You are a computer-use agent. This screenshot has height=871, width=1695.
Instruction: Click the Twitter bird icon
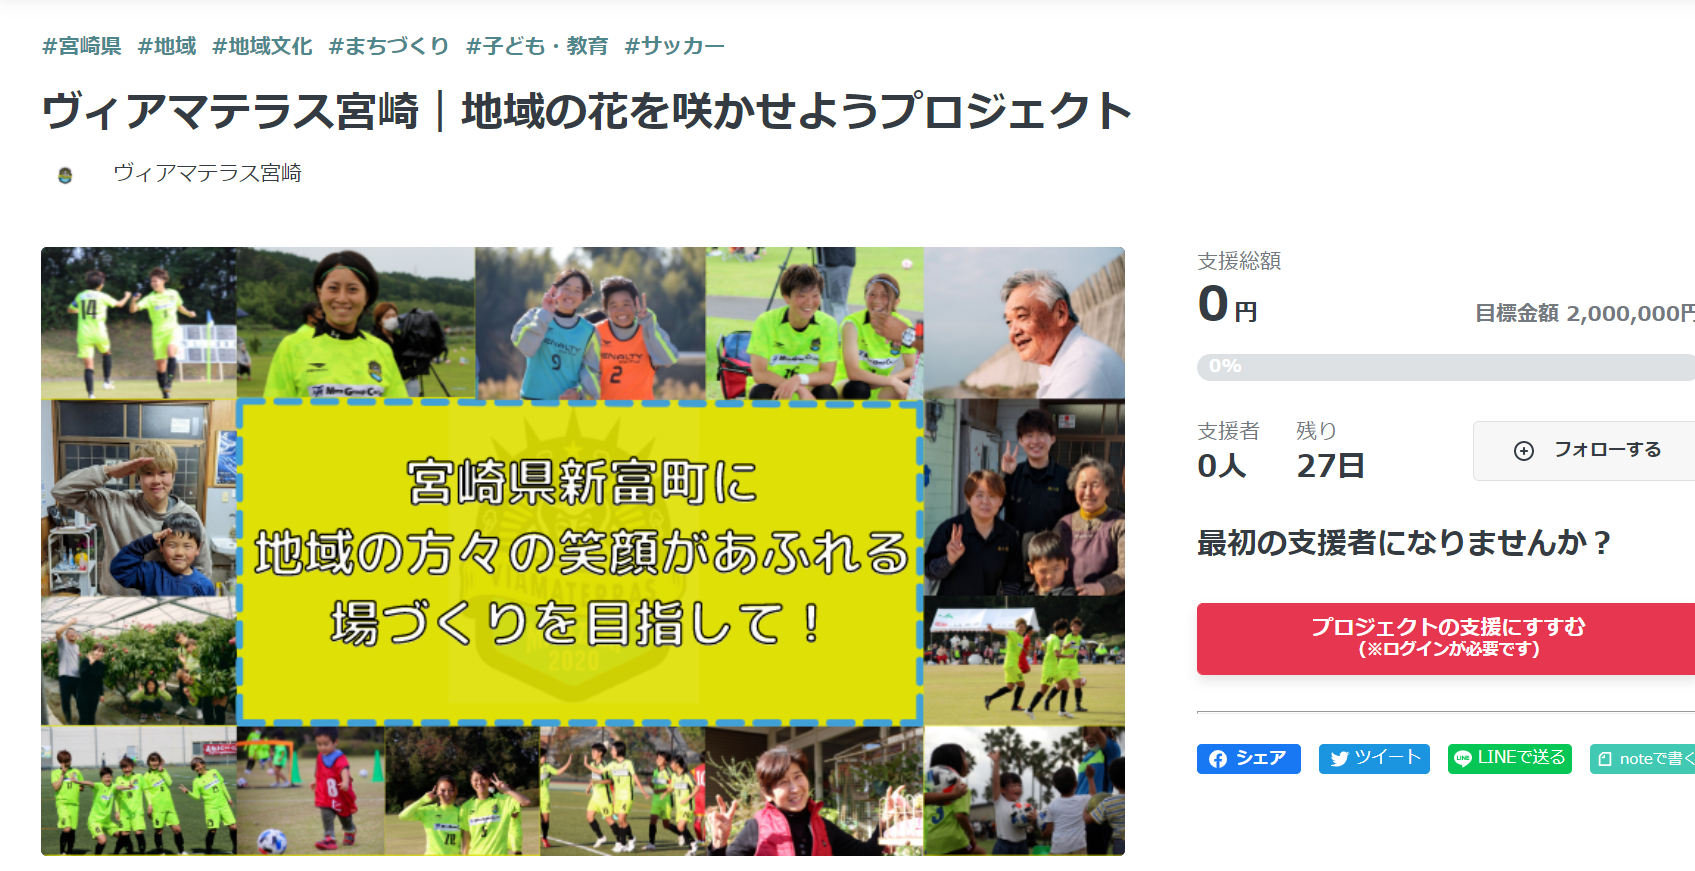(x=1339, y=759)
